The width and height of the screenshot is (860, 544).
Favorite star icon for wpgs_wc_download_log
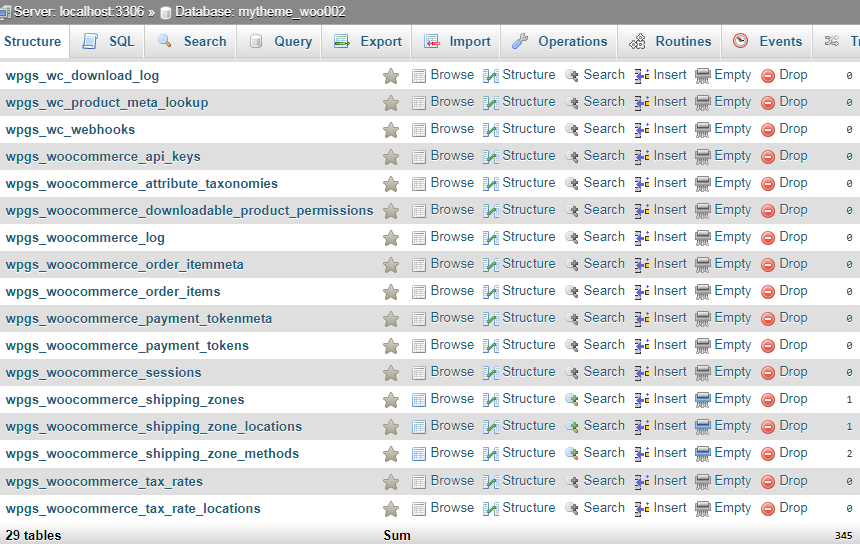point(391,76)
